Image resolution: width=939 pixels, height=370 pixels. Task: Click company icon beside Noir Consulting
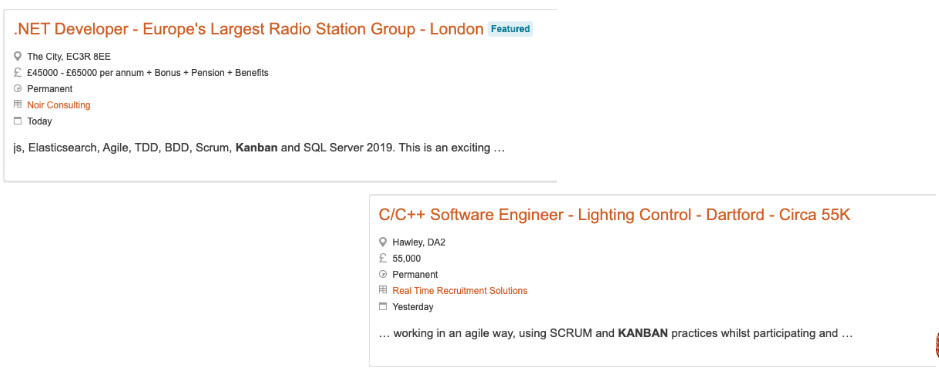17,105
